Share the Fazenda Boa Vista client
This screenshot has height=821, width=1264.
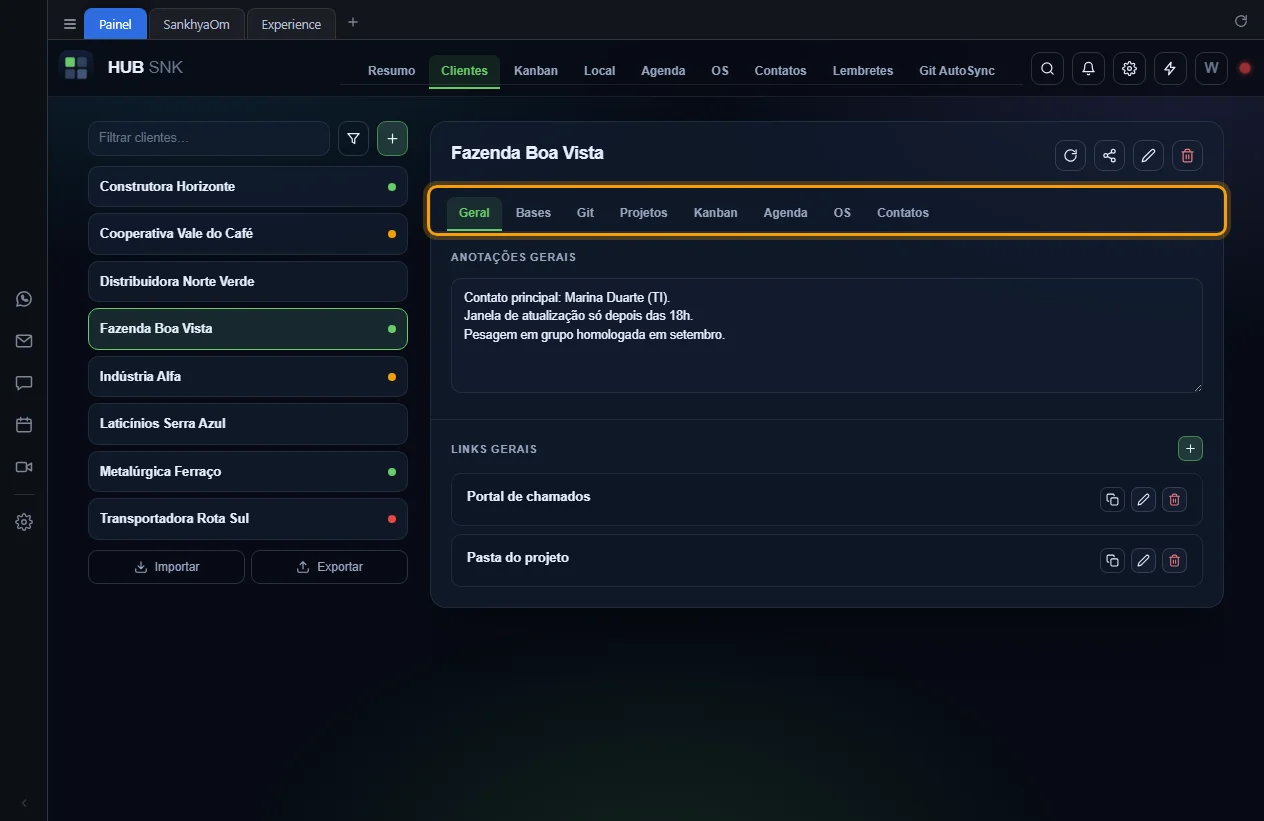tap(1109, 155)
